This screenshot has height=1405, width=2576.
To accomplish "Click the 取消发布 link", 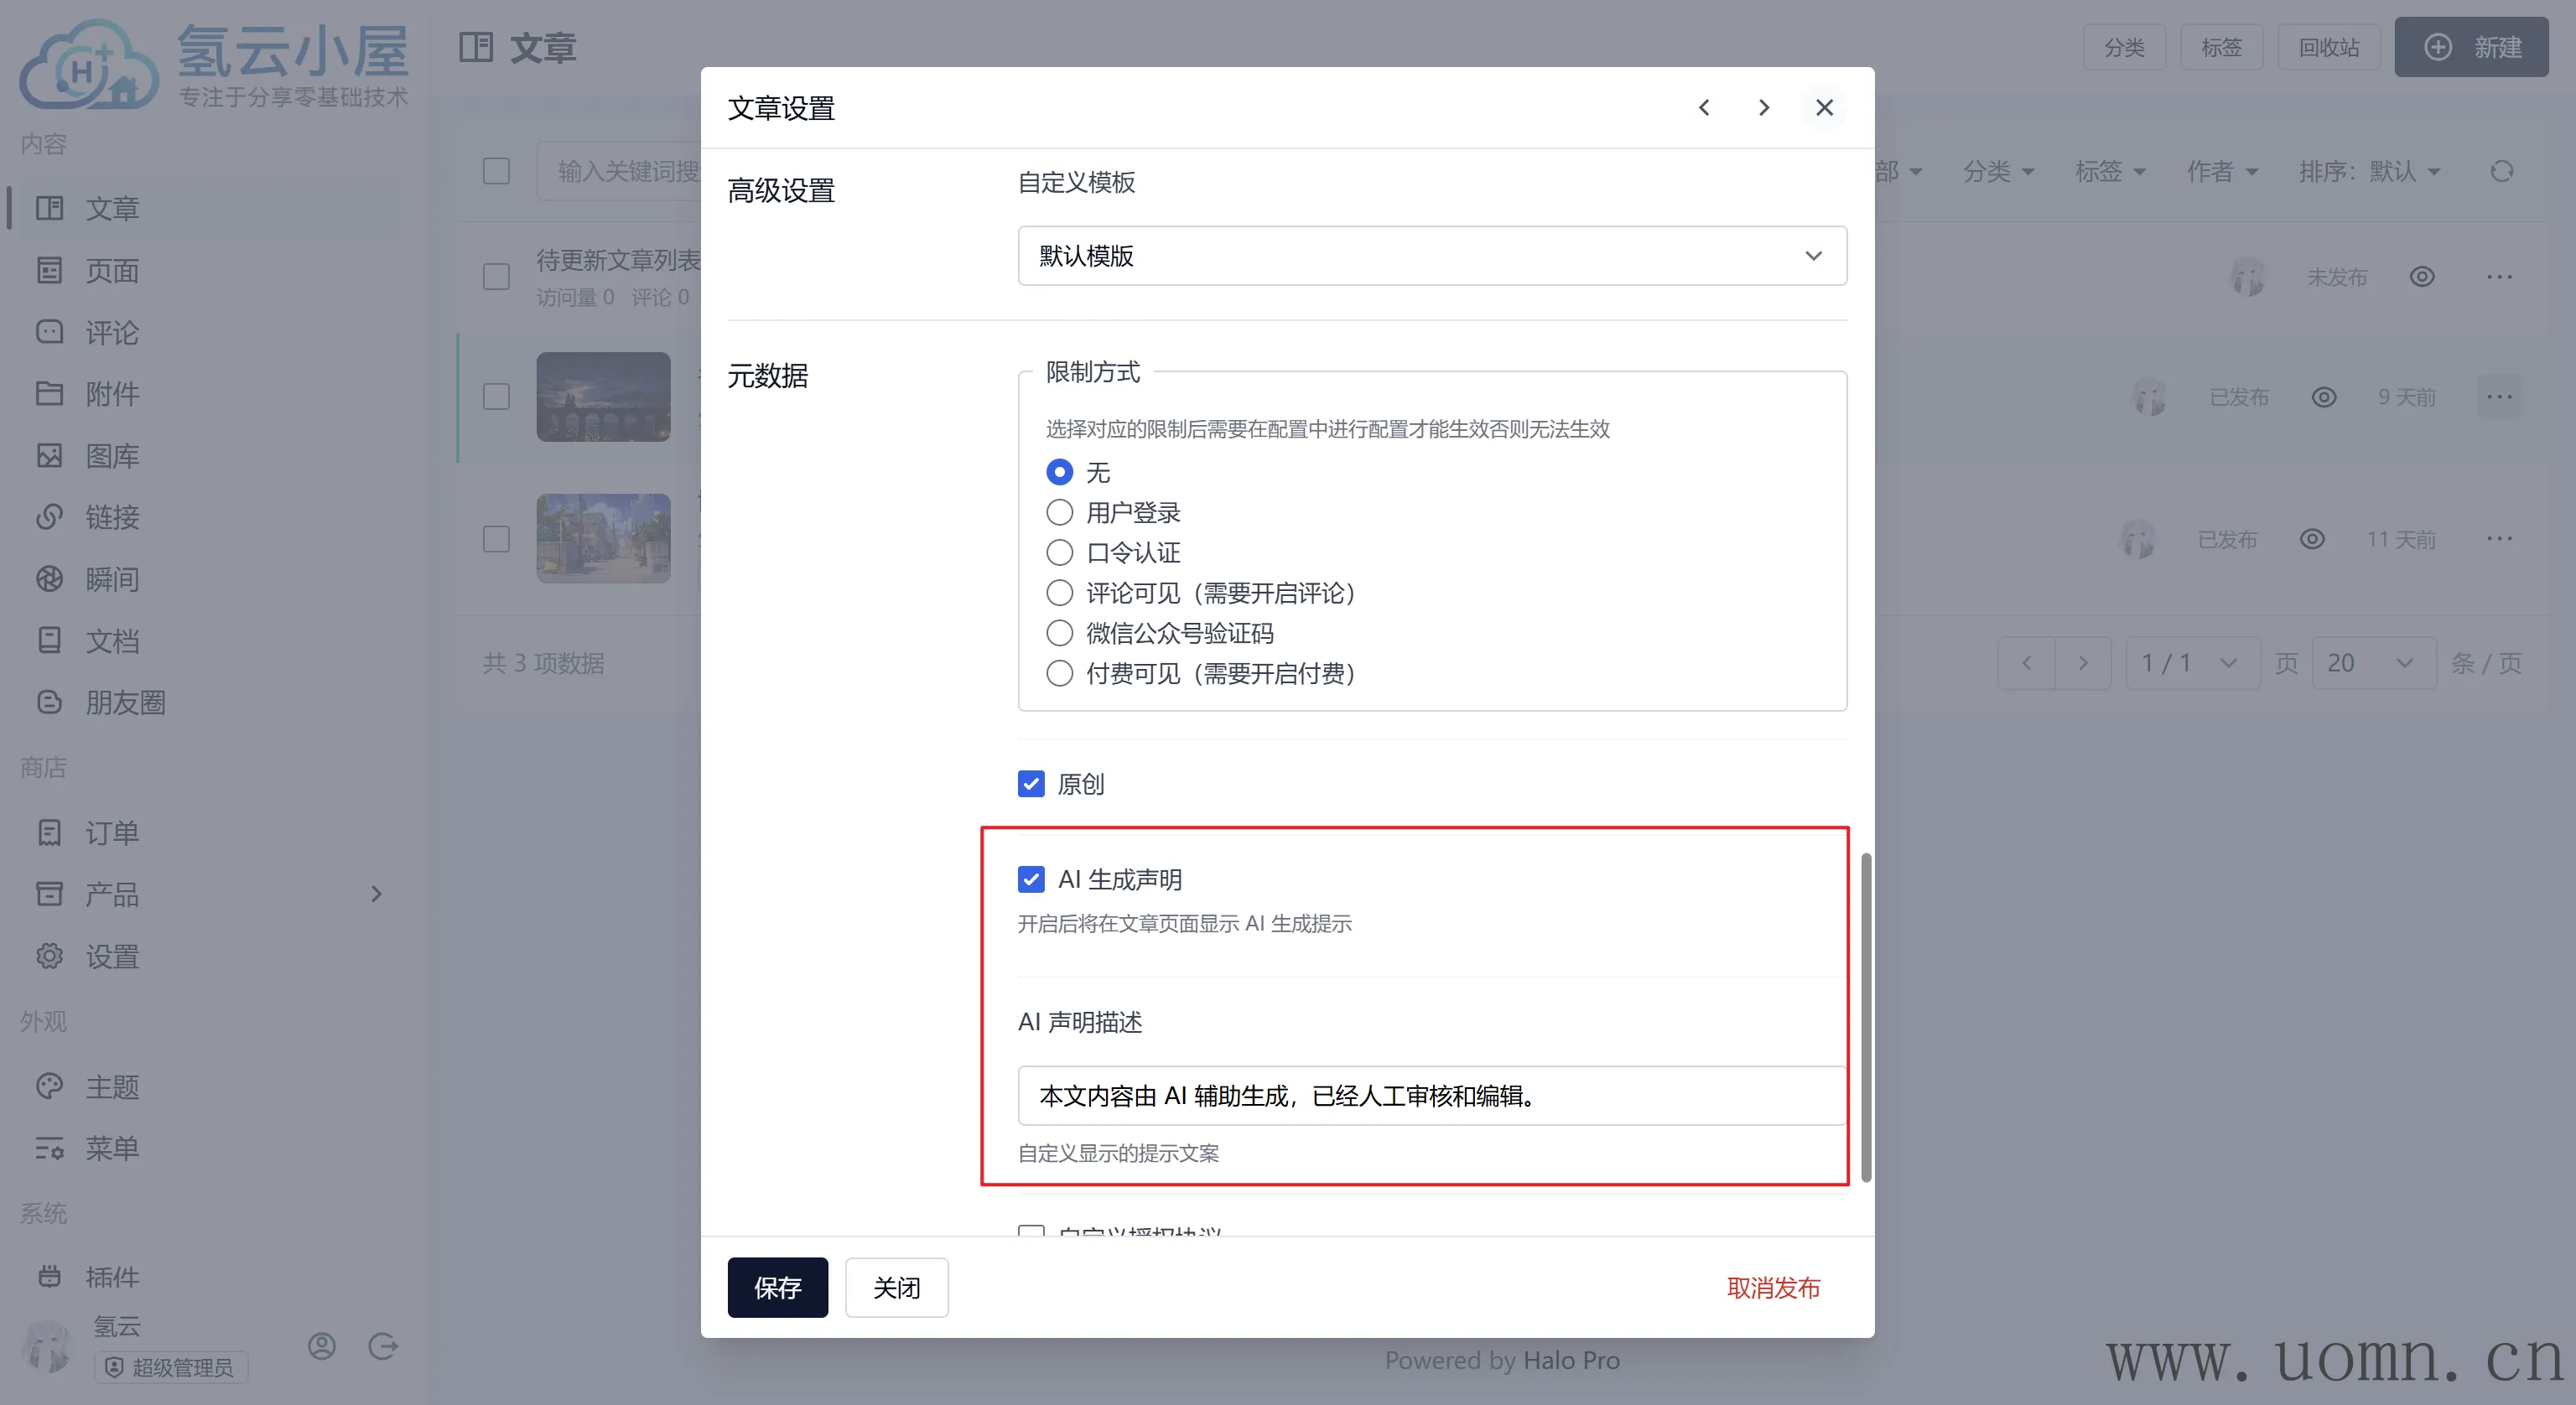I will click(1773, 1288).
